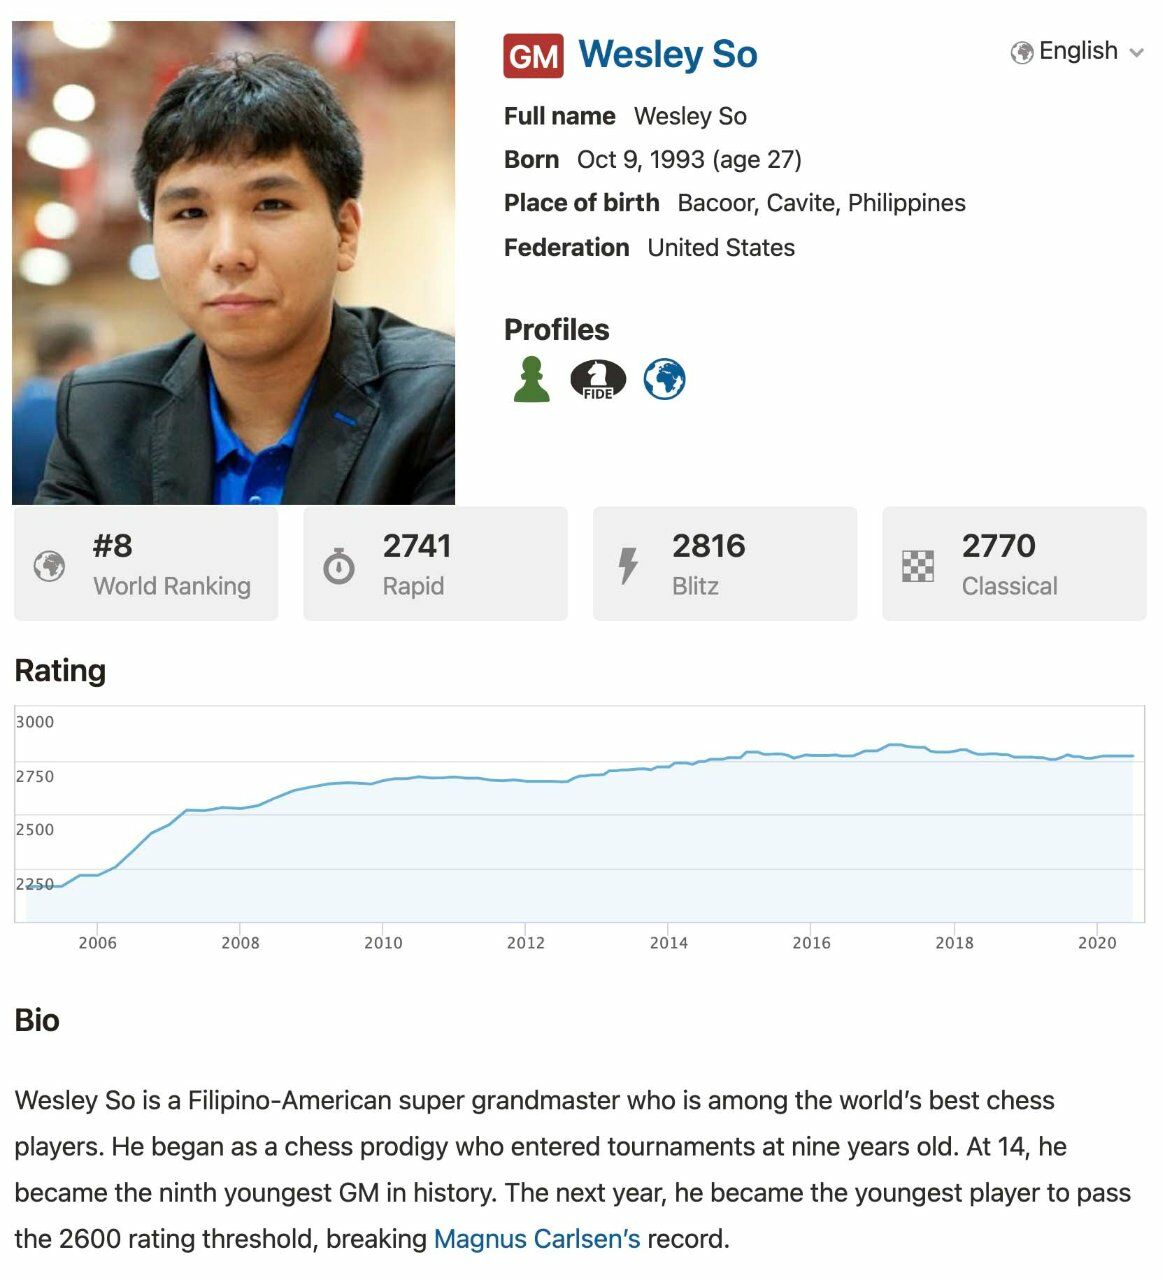Open the English language dropdown
The height and width of the screenshot is (1280, 1165).
point(1078,51)
